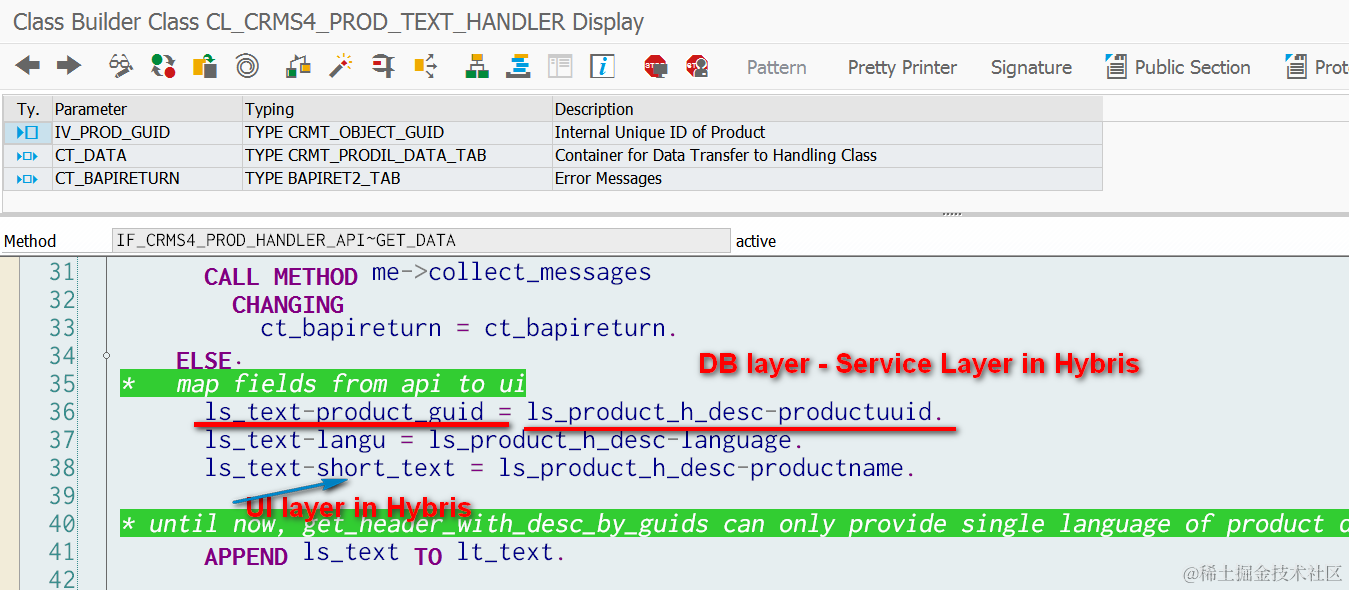Show the navigation stack icon
The height and width of the screenshot is (590, 1349).
518,67
